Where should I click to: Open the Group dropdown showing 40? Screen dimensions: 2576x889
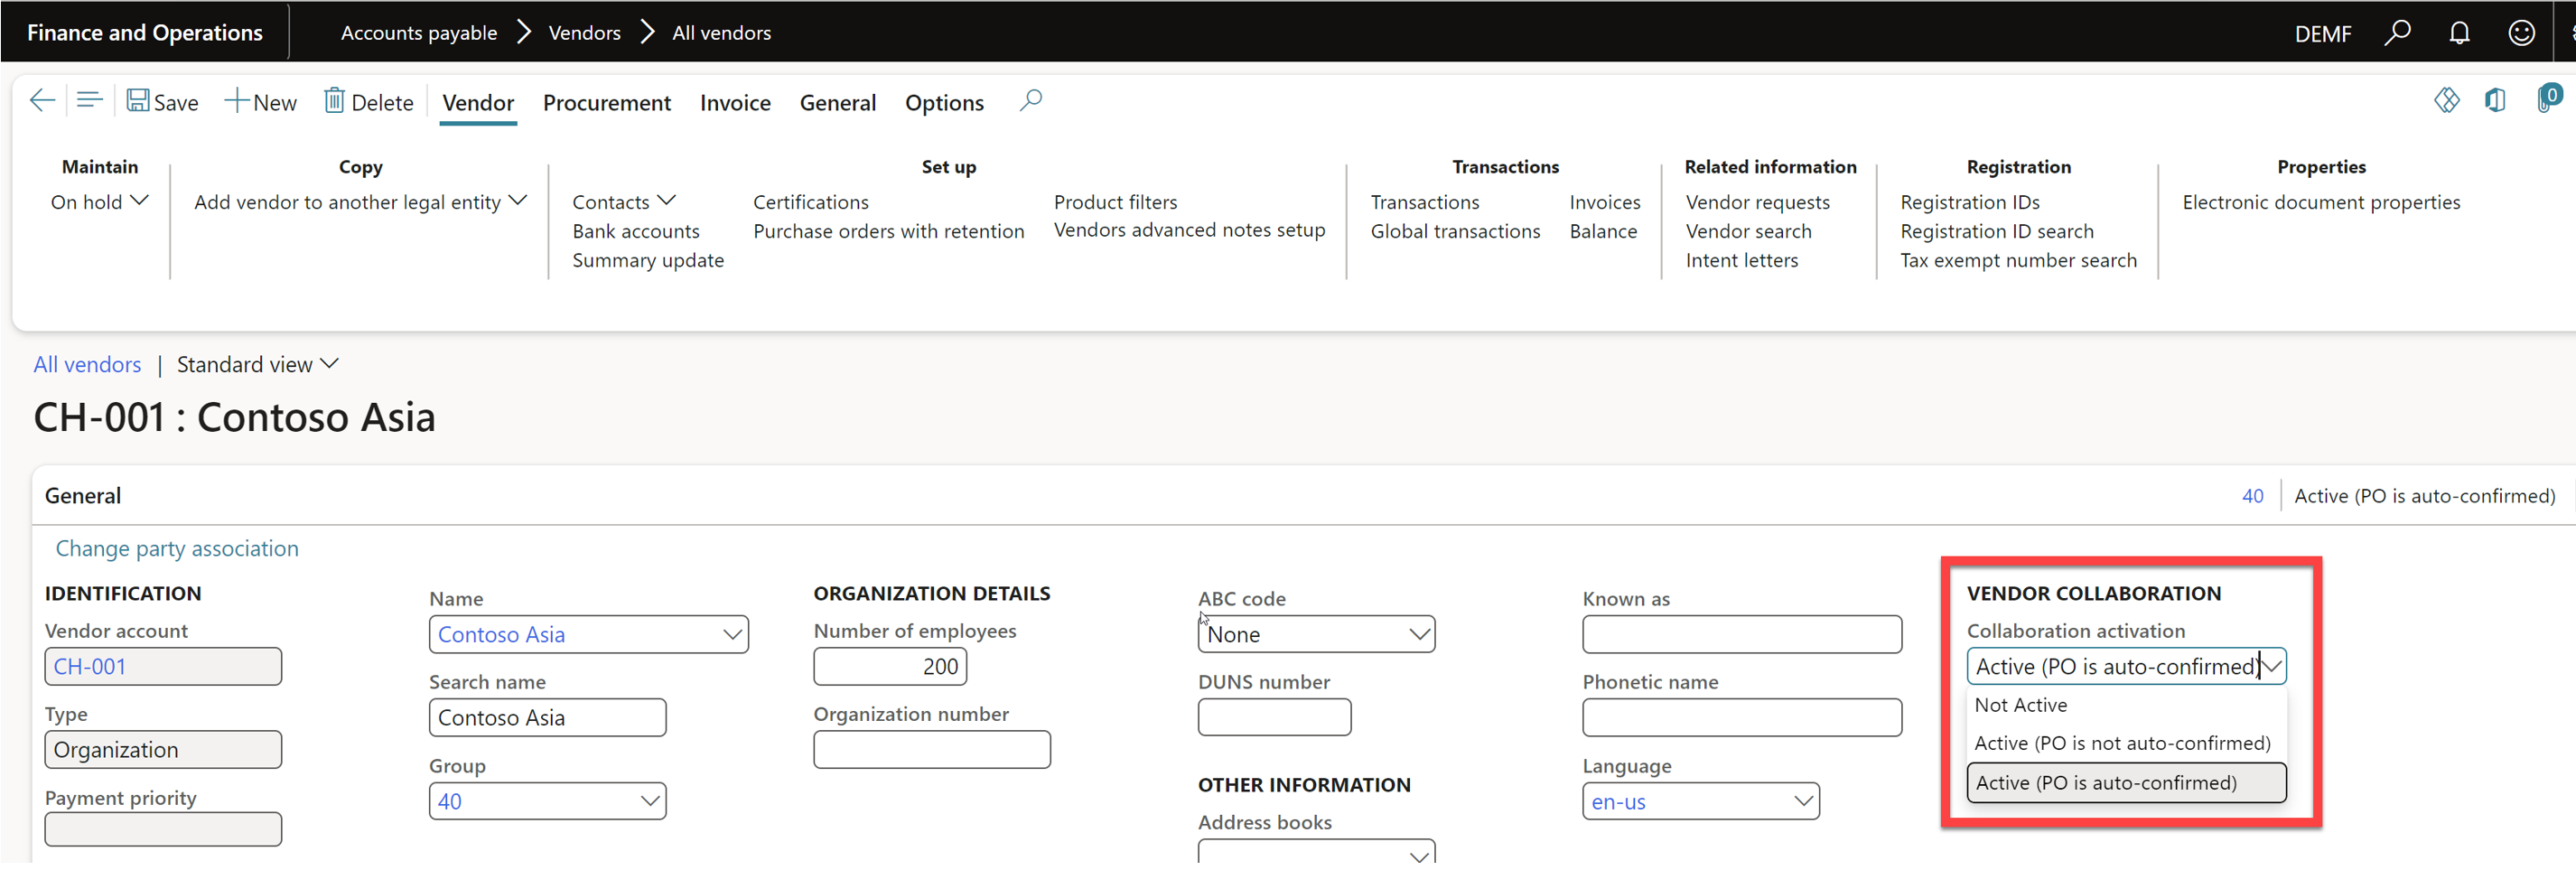tap(650, 801)
